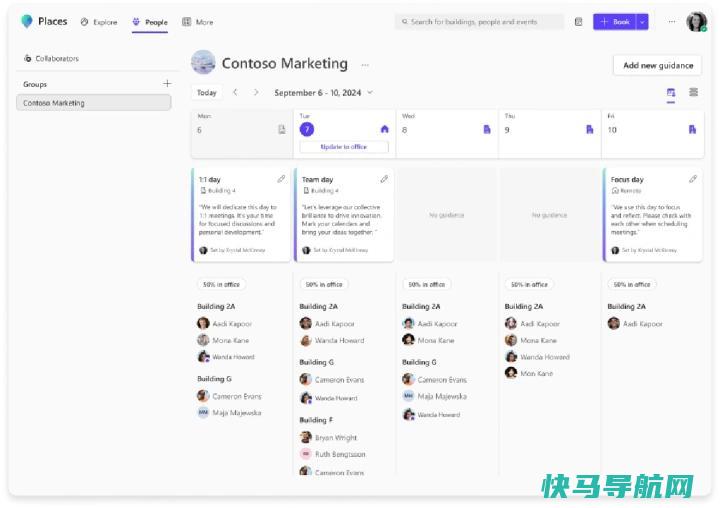This screenshot has width=720, height=508.
Task: Select Tuesday 7 date circle
Action: tap(307, 130)
